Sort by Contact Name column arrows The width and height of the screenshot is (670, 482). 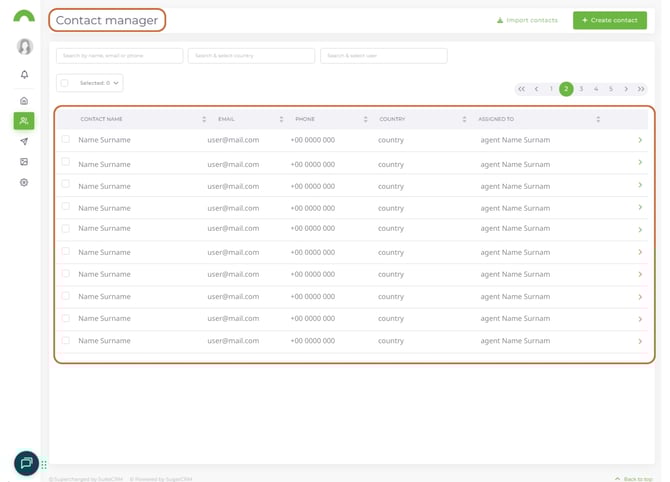[x=204, y=119]
